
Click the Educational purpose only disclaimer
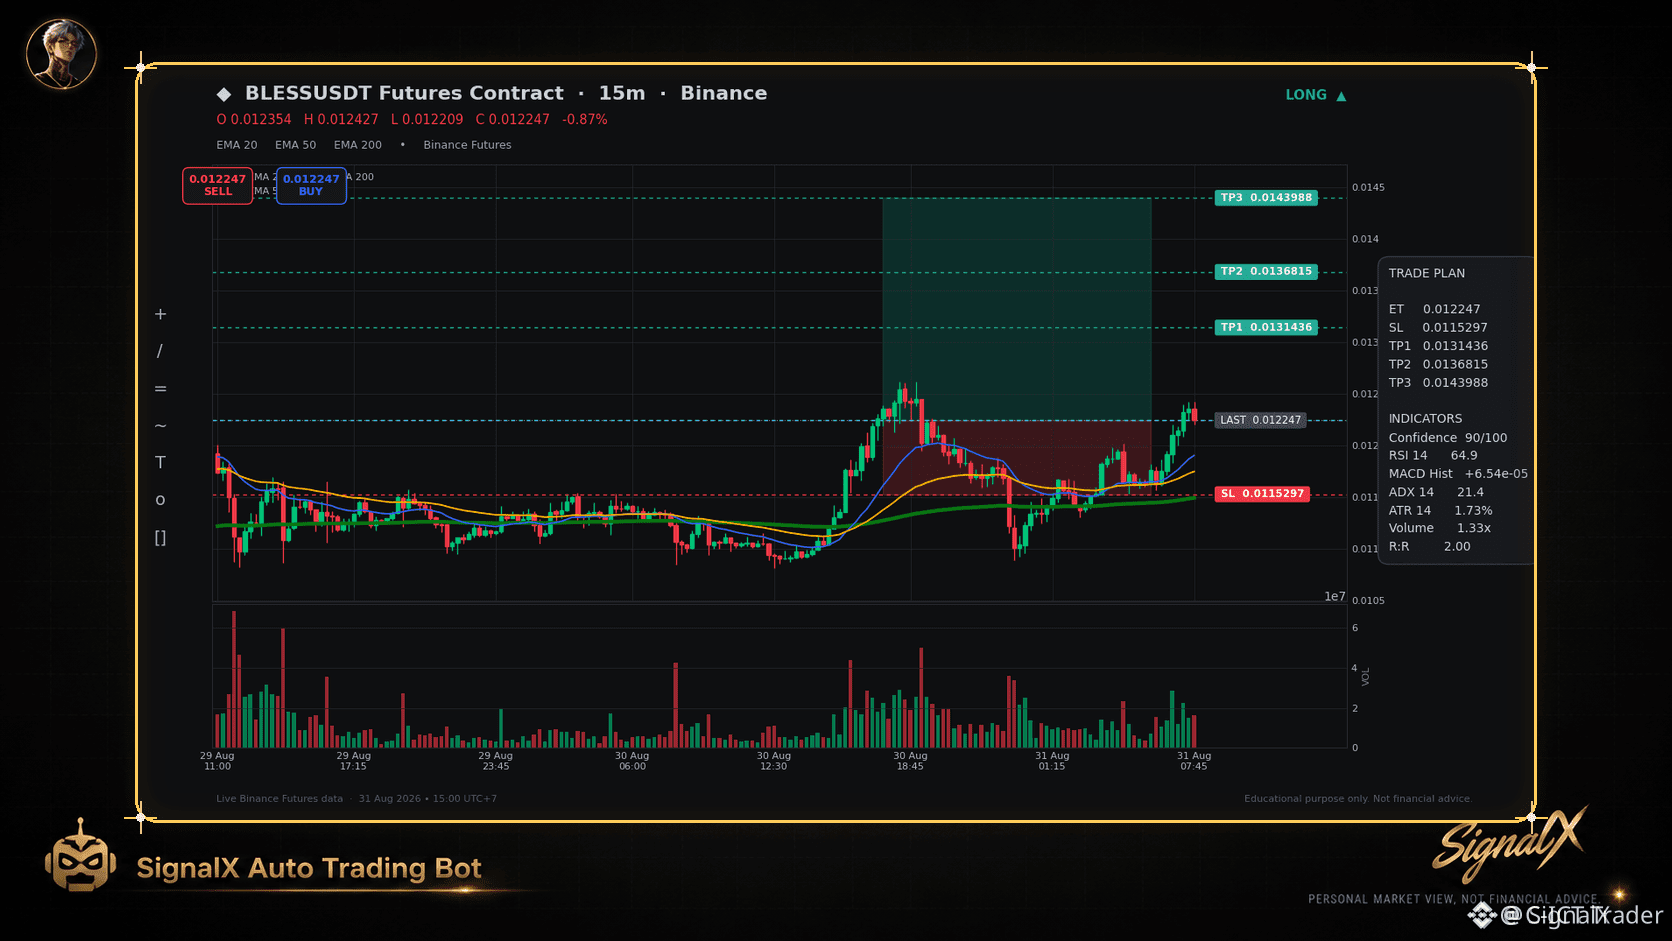[x=1358, y=799]
